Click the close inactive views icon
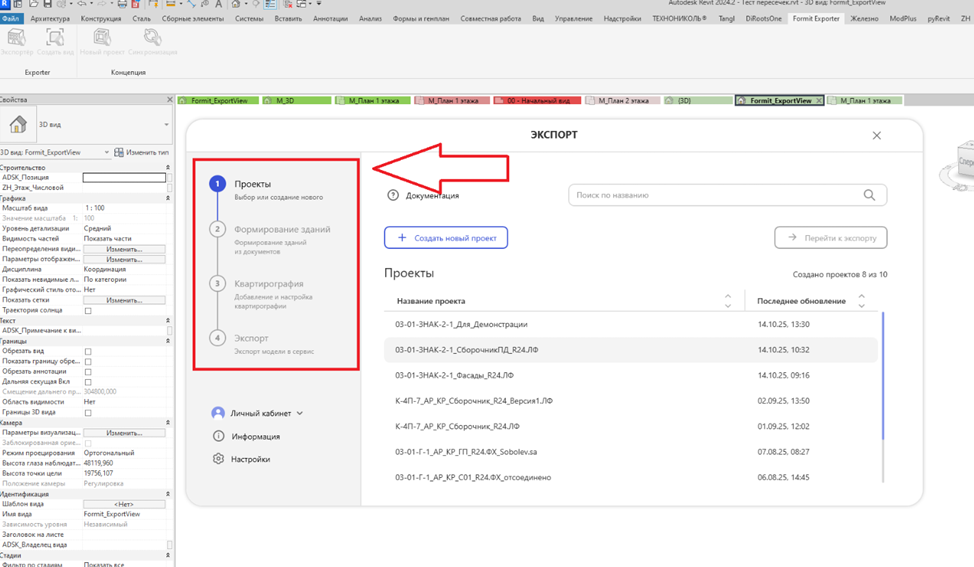 coord(288,4)
